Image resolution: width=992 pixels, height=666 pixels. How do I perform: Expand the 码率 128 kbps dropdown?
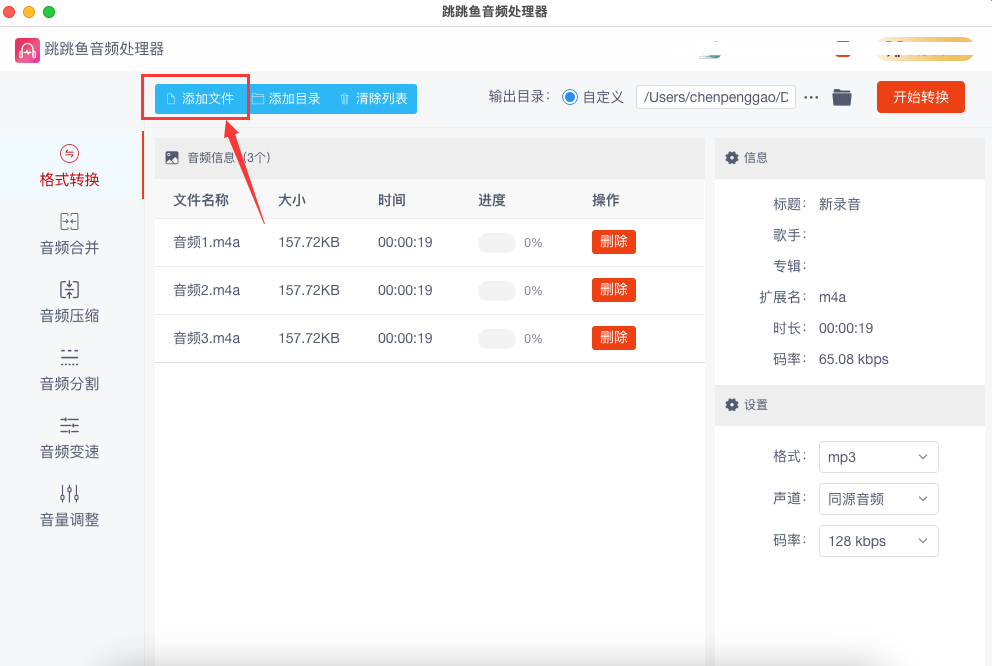(x=878, y=541)
